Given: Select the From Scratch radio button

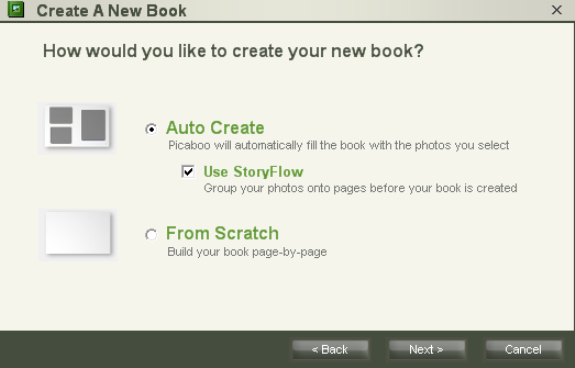Looking at the screenshot, I should tap(151, 235).
